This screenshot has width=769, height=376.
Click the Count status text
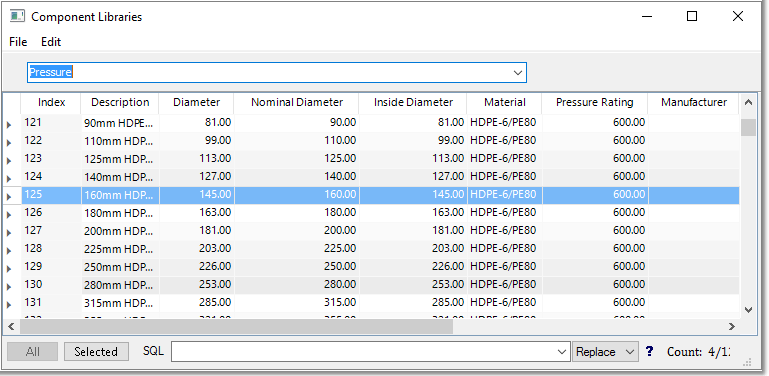pyautogui.click(x=698, y=352)
